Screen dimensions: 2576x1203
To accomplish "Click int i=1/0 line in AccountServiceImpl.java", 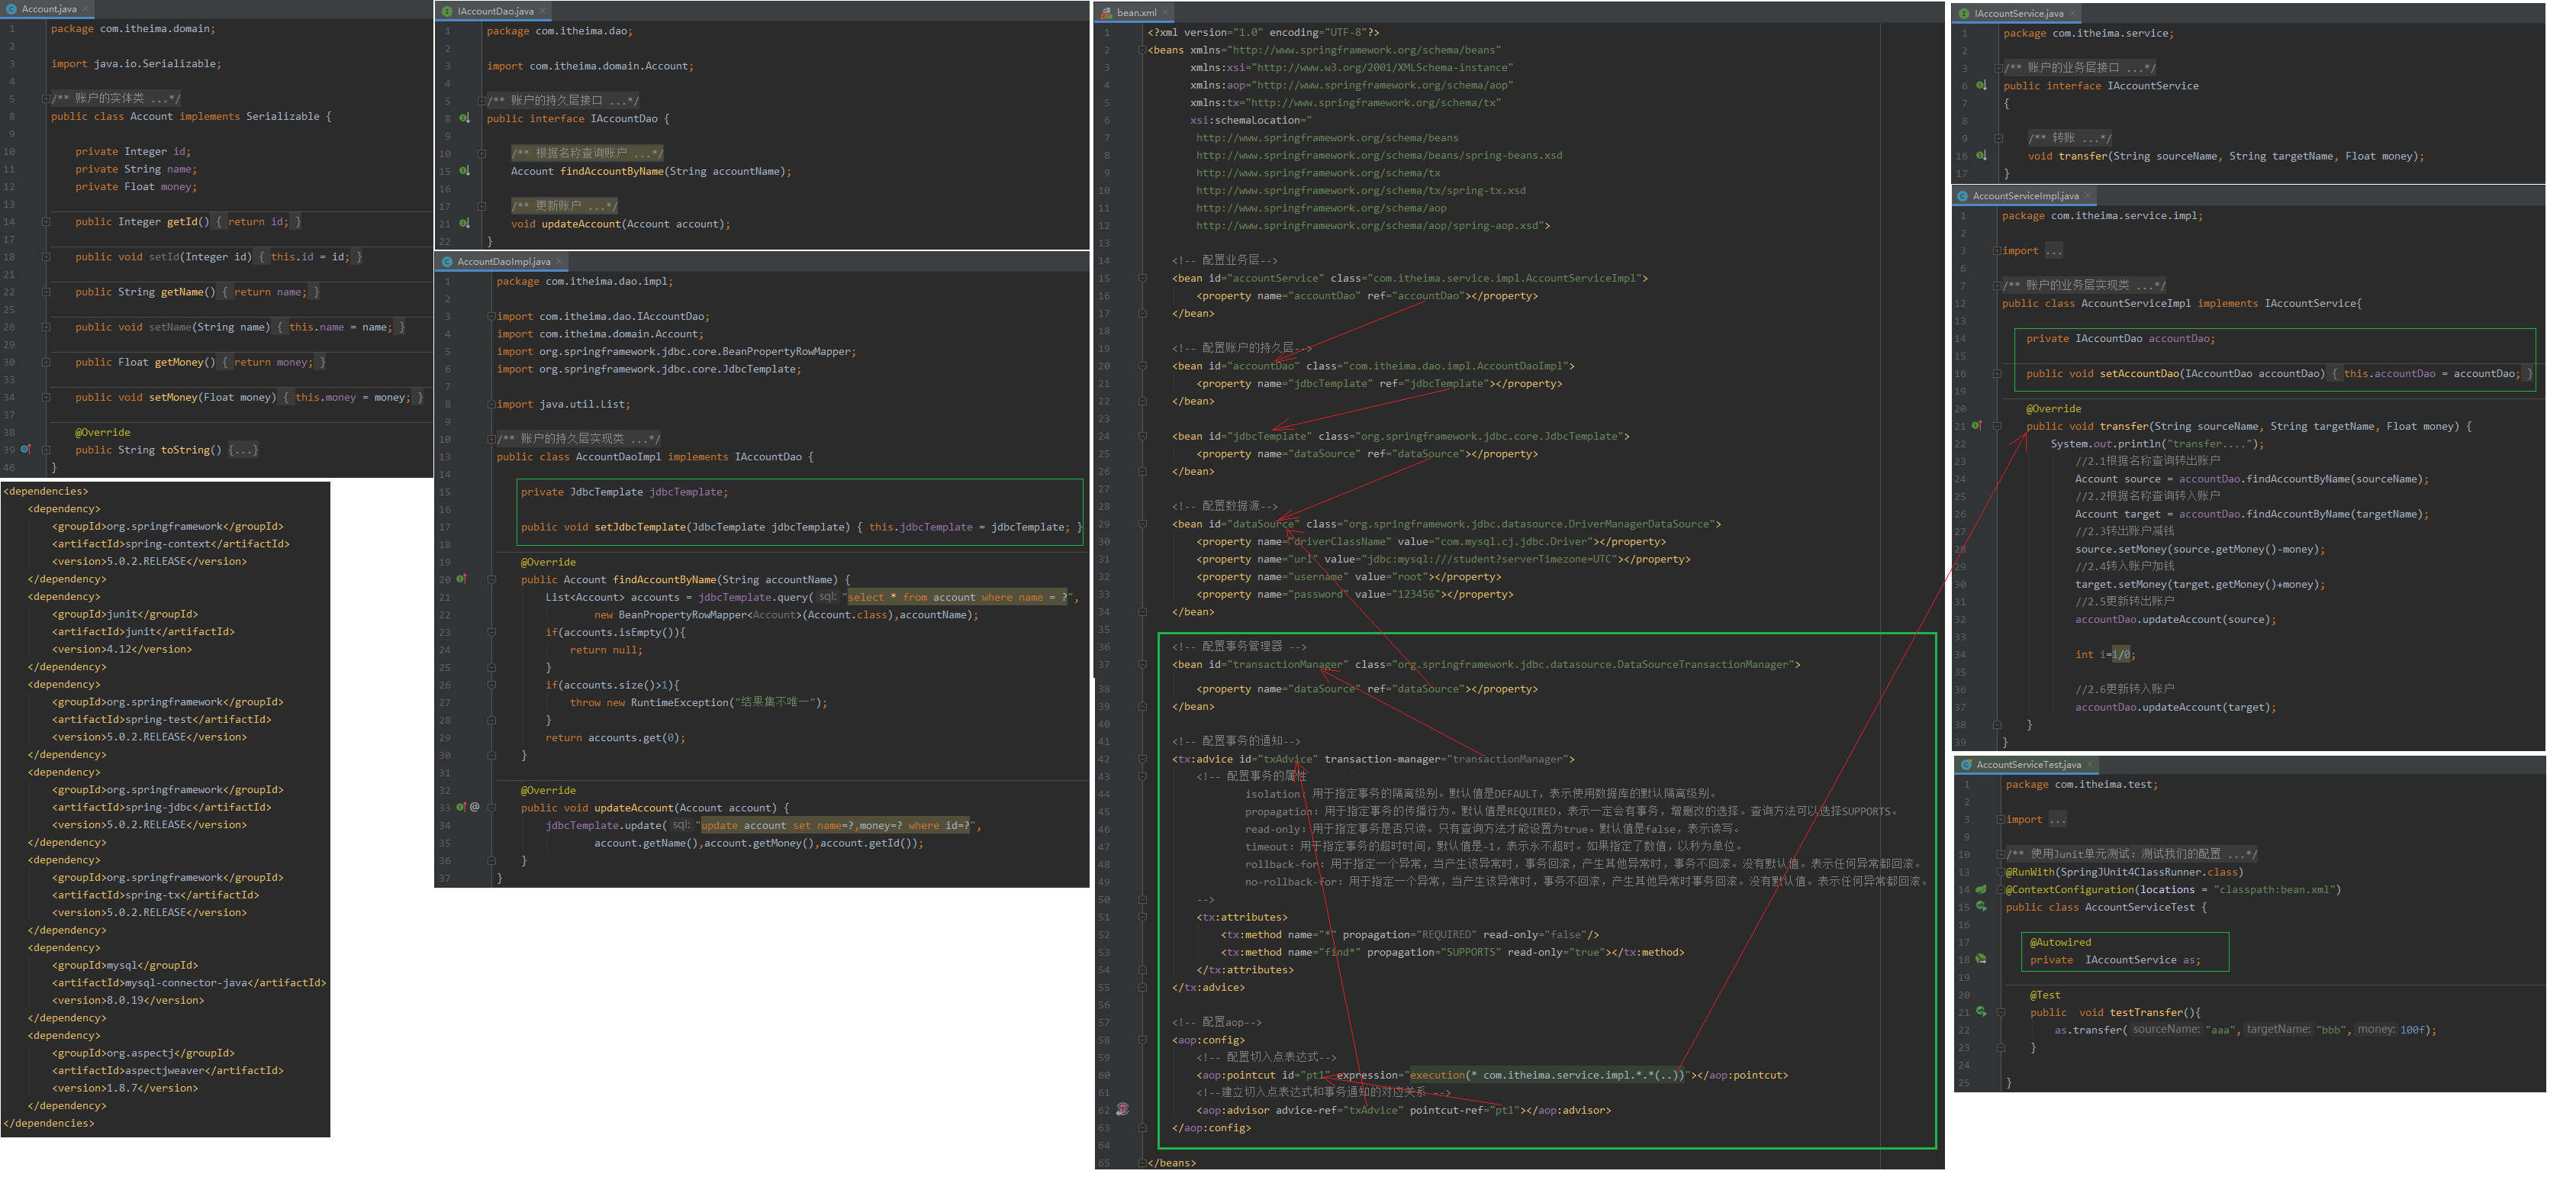I will click(x=2104, y=655).
